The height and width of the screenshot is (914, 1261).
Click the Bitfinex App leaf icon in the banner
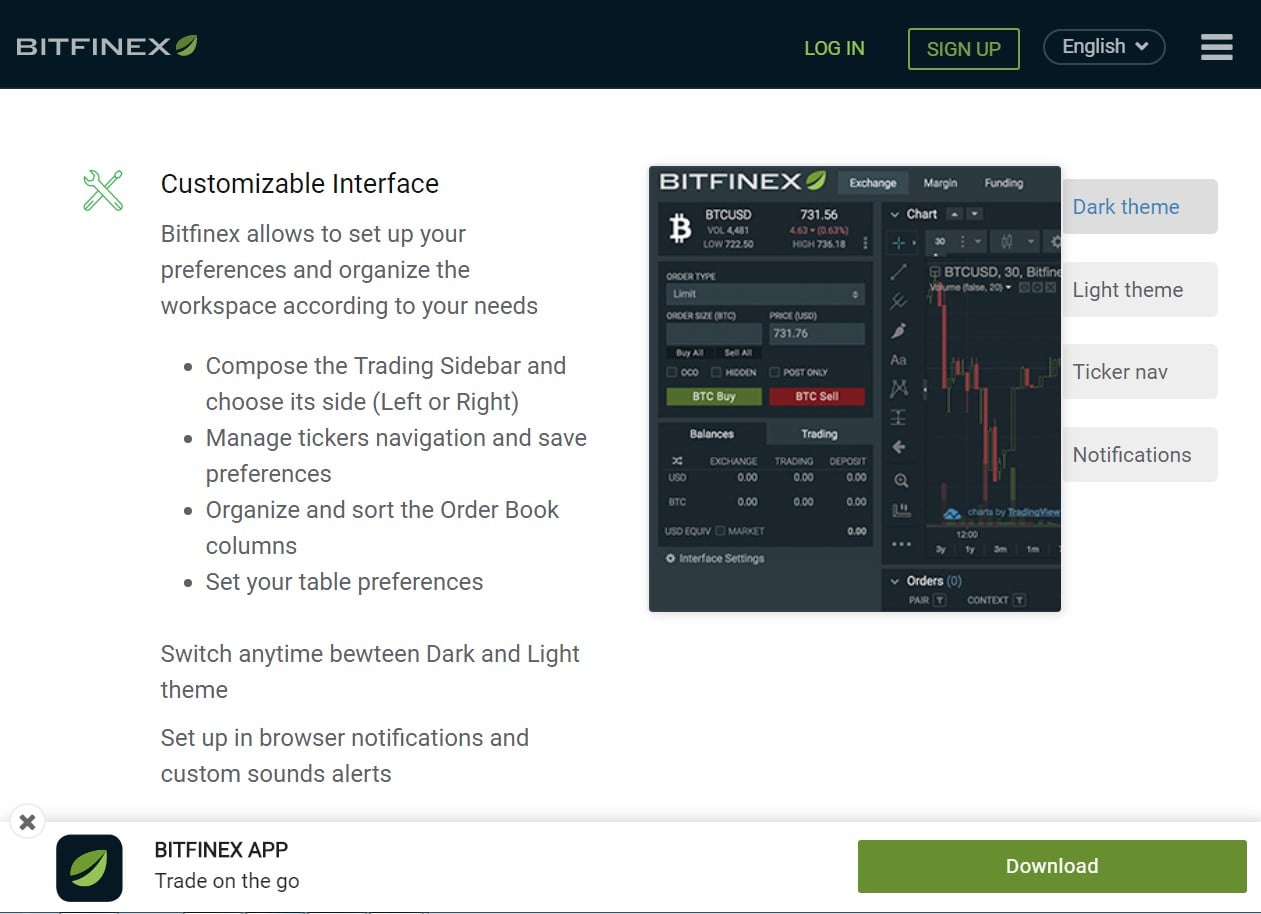89,867
